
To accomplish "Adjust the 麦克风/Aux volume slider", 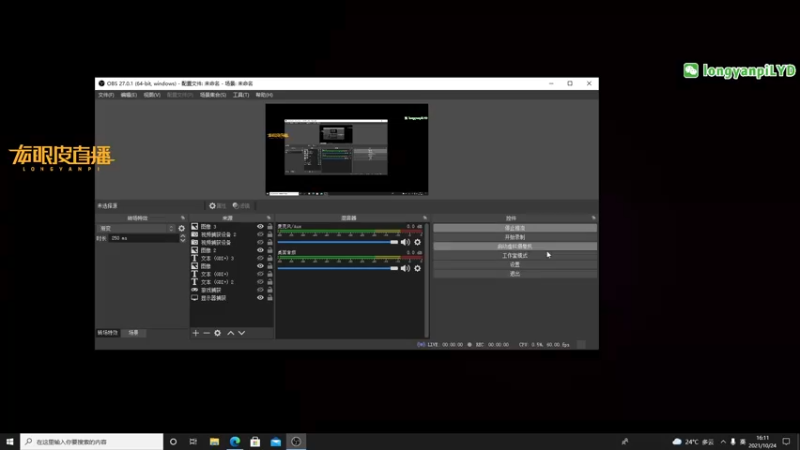I will [338, 242].
